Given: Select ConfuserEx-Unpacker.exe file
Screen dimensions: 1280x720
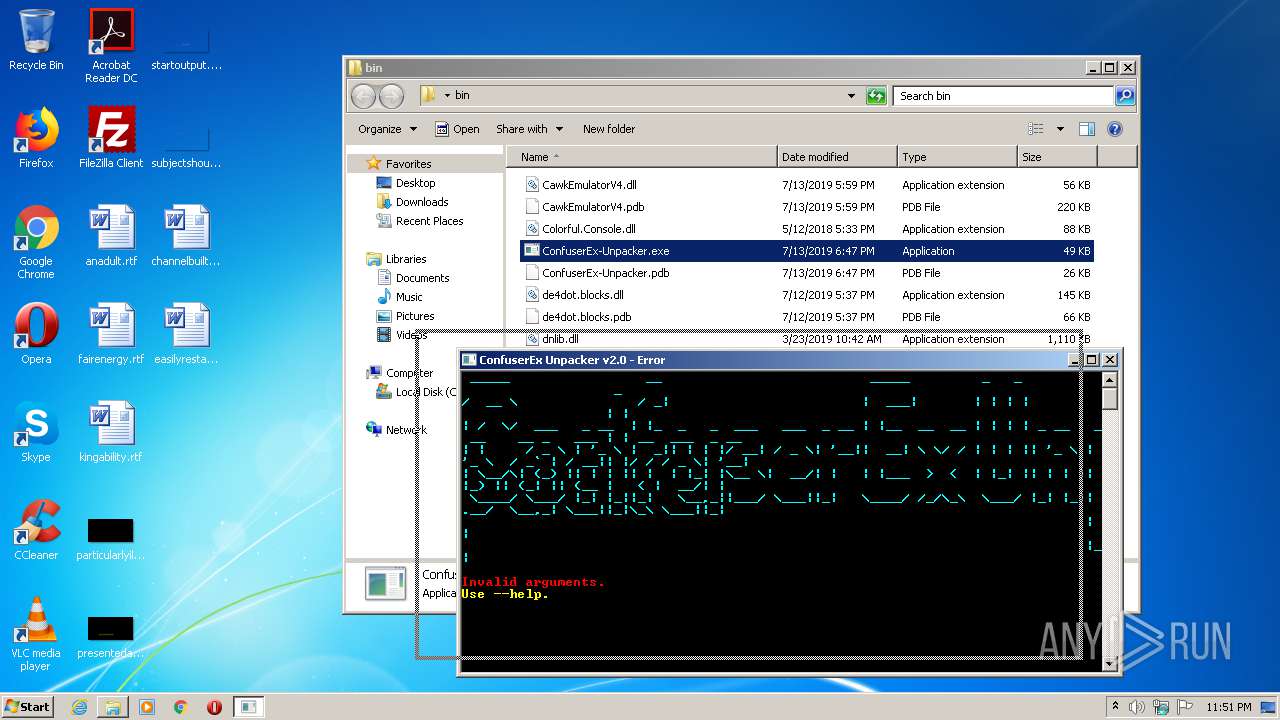Looking at the screenshot, I should pos(807,251).
